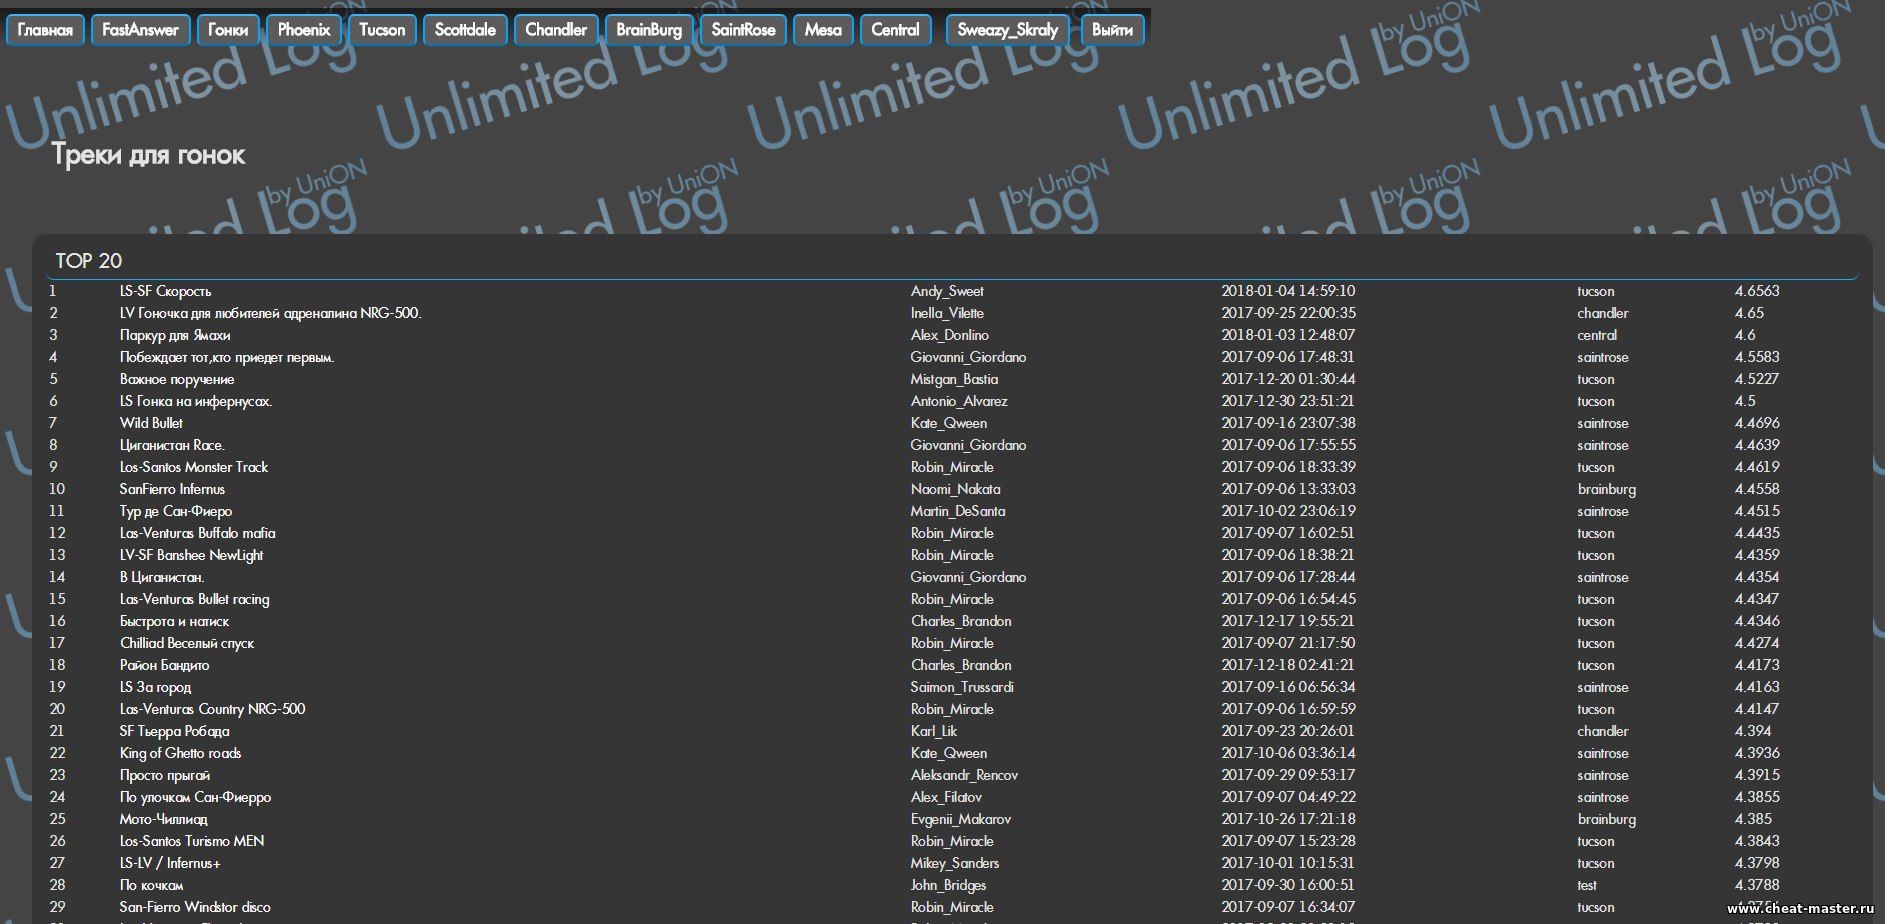Screen dimensions: 1885x924
Task: Select the LS-SF Скорость track row
Action: point(165,291)
